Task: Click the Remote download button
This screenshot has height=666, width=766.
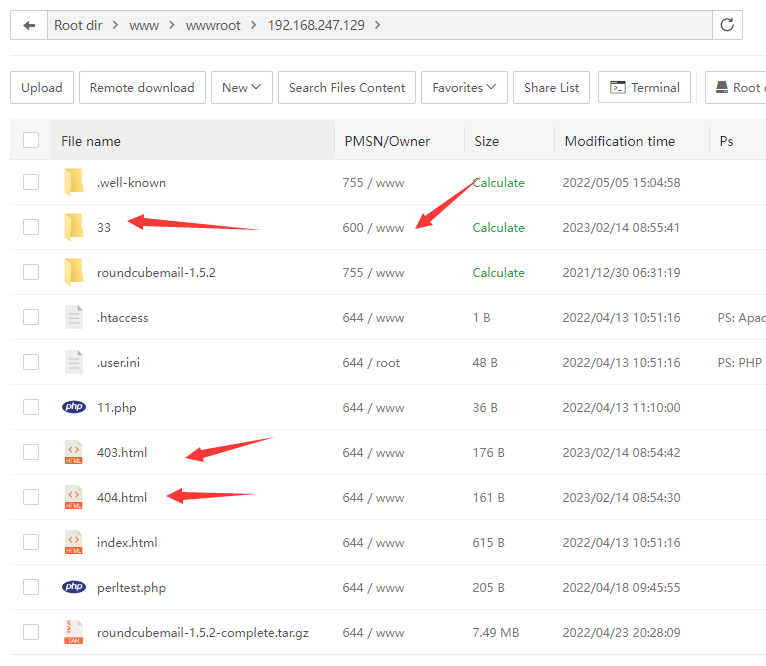Action: pos(142,87)
